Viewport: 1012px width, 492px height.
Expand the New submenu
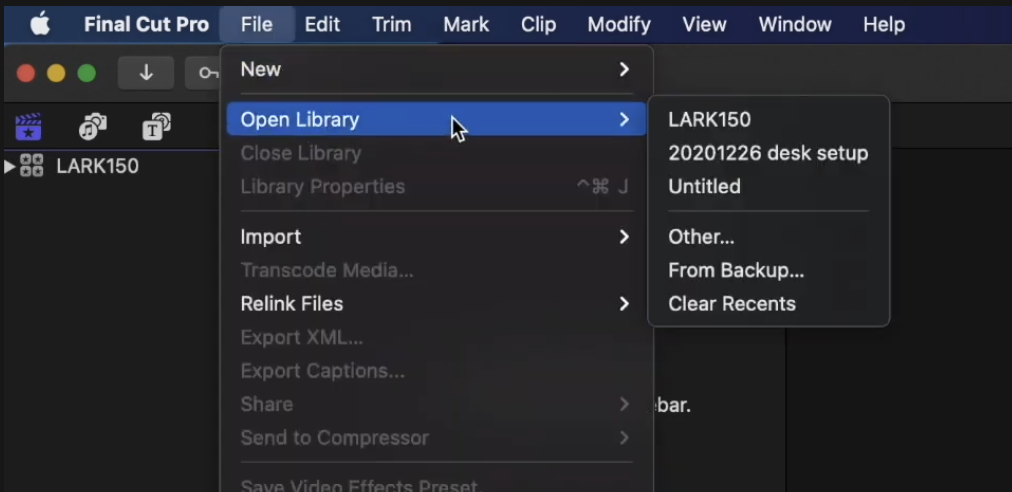436,69
